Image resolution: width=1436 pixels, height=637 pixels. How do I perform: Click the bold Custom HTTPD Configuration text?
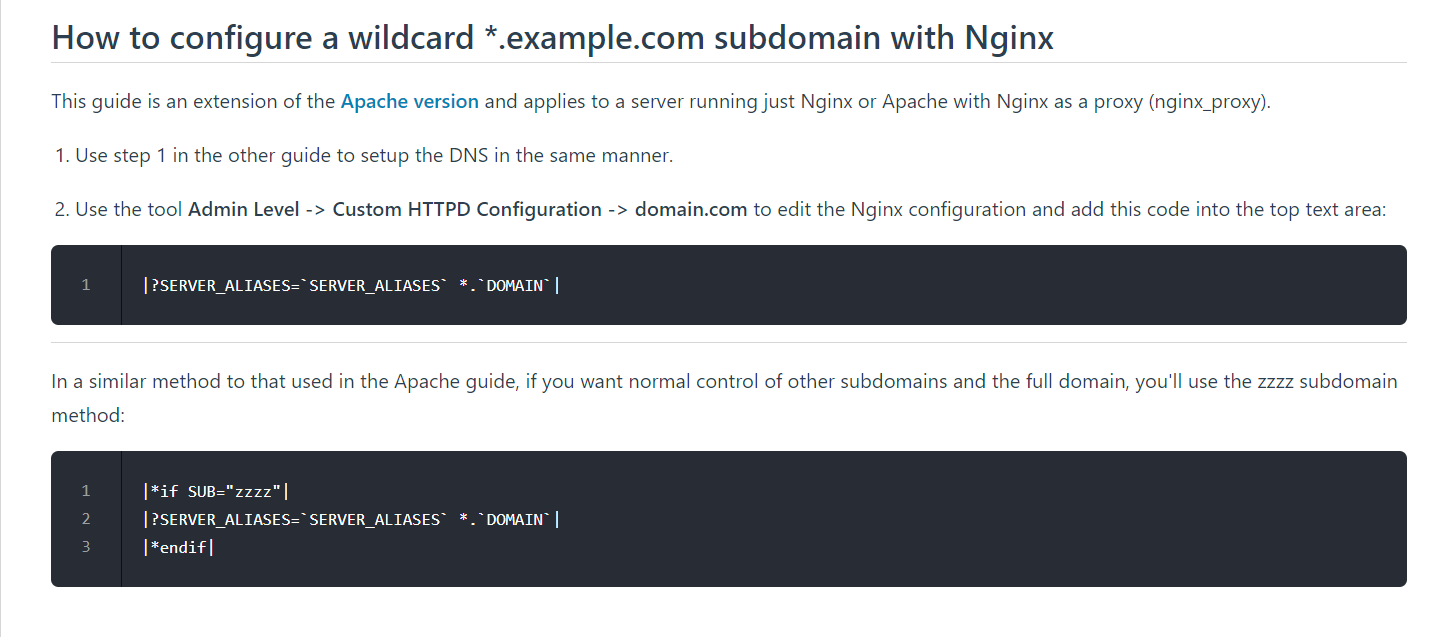coord(466,210)
